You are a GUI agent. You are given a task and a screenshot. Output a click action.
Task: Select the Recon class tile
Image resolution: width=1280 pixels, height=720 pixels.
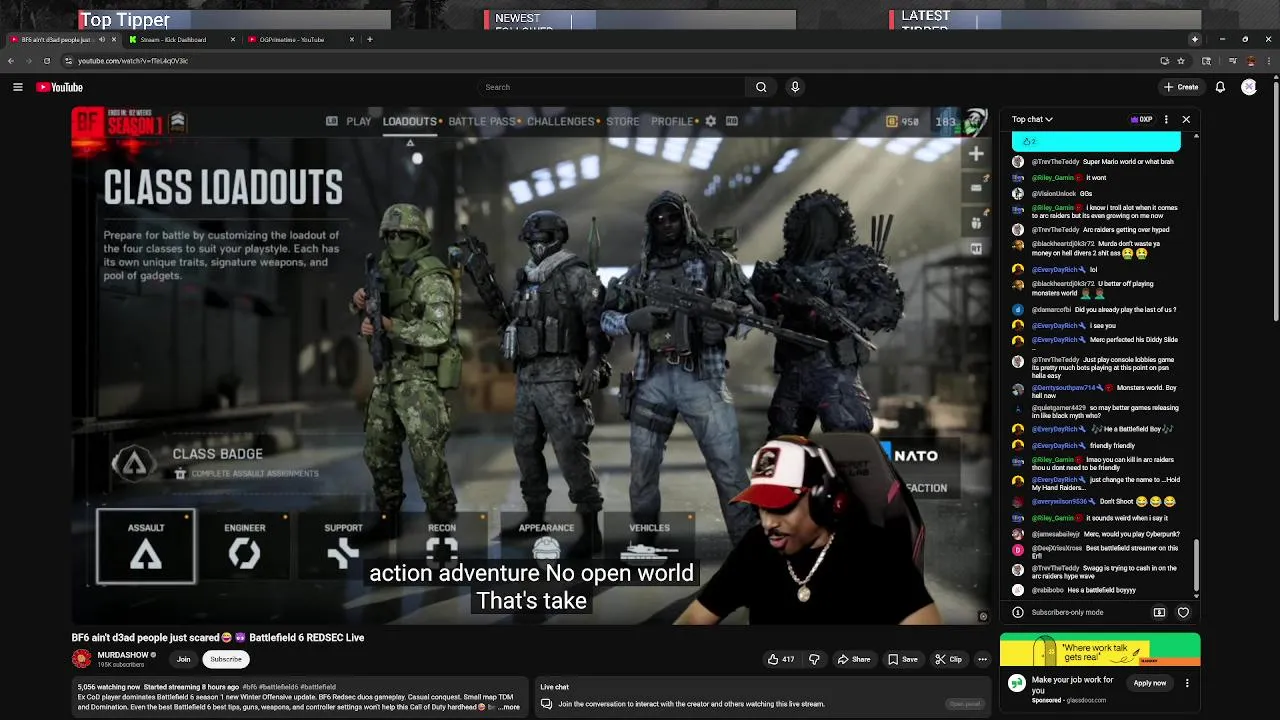(442, 546)
